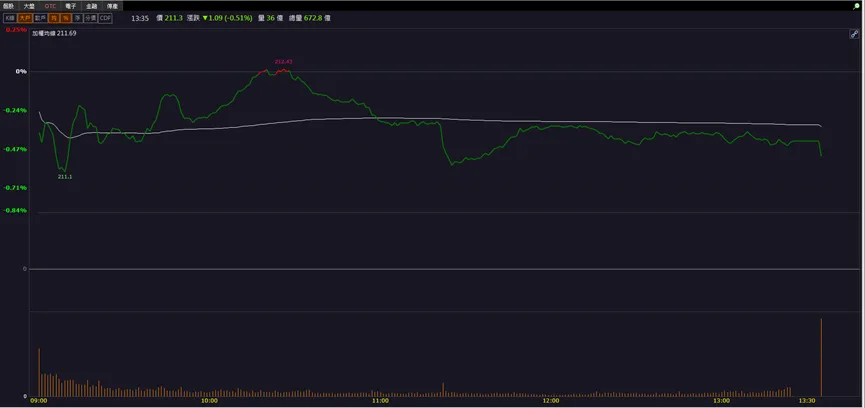Click the high price label 212.43
Screen dimensions: 865x408
pyautogui.click(x=283, y=62)
